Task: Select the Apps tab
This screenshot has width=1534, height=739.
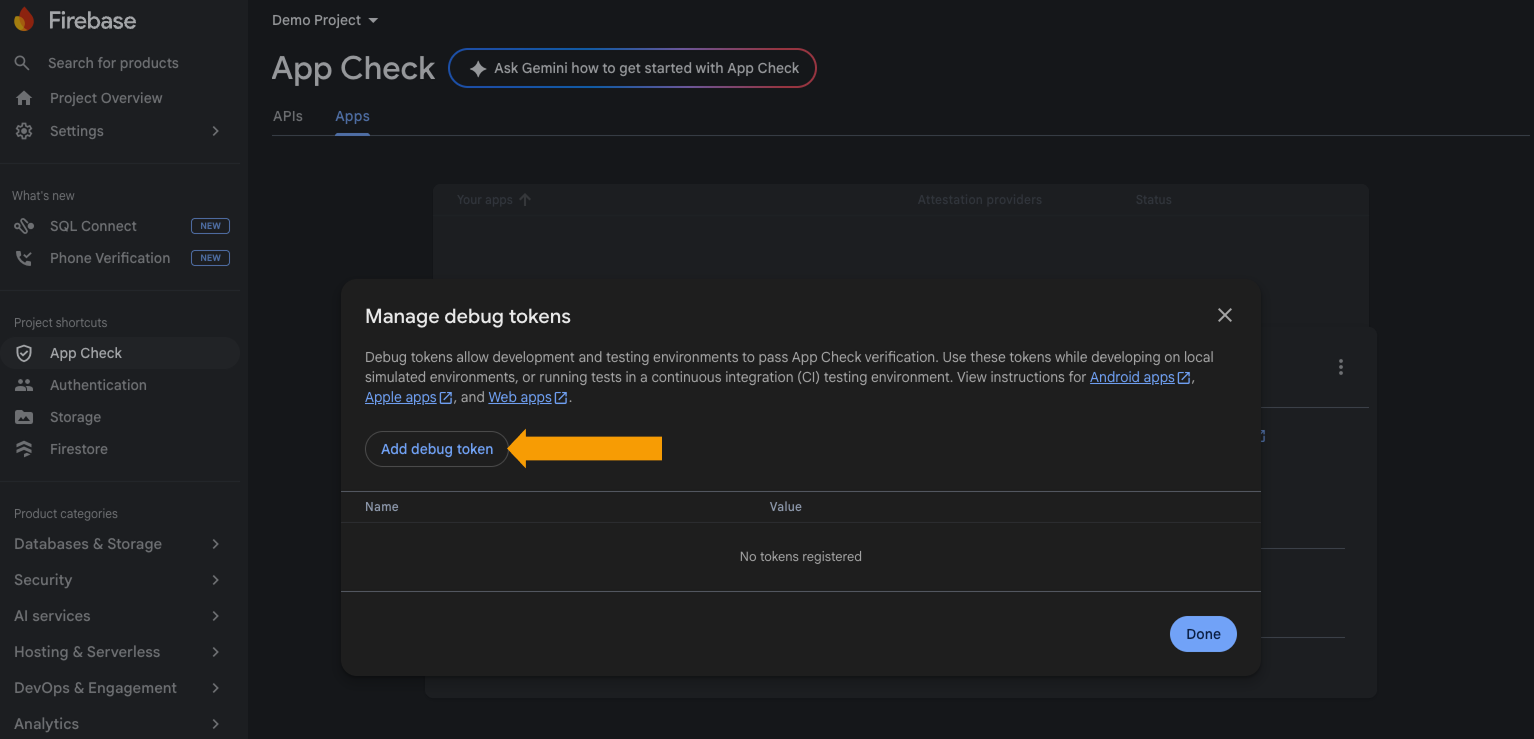Action: (x=352, y=116)
